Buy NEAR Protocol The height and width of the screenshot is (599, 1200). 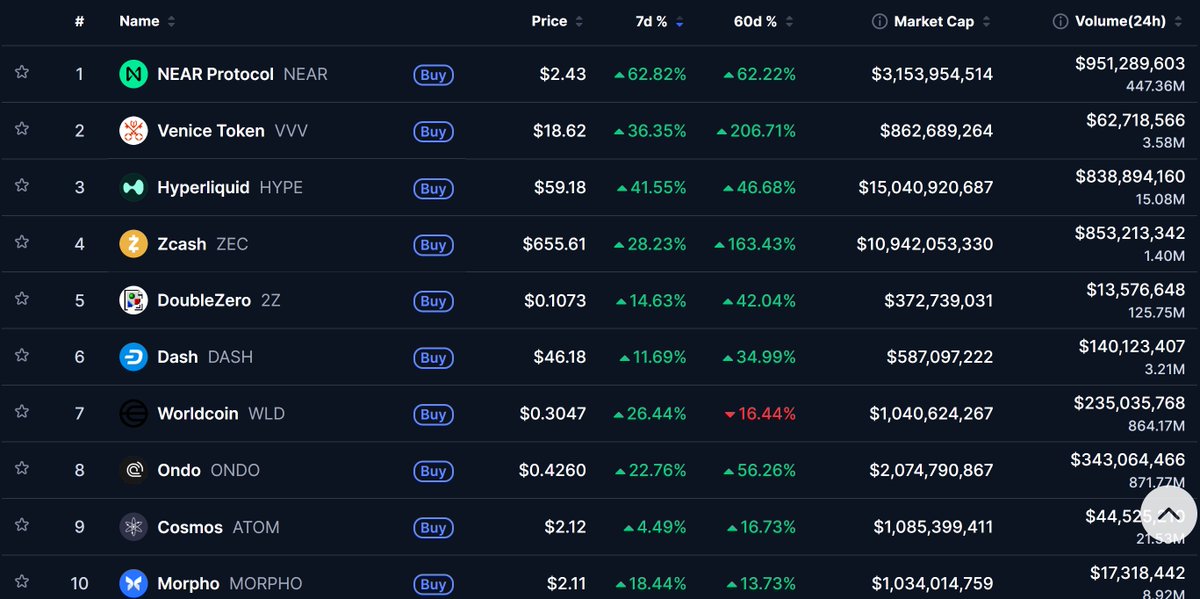point(433,75)
